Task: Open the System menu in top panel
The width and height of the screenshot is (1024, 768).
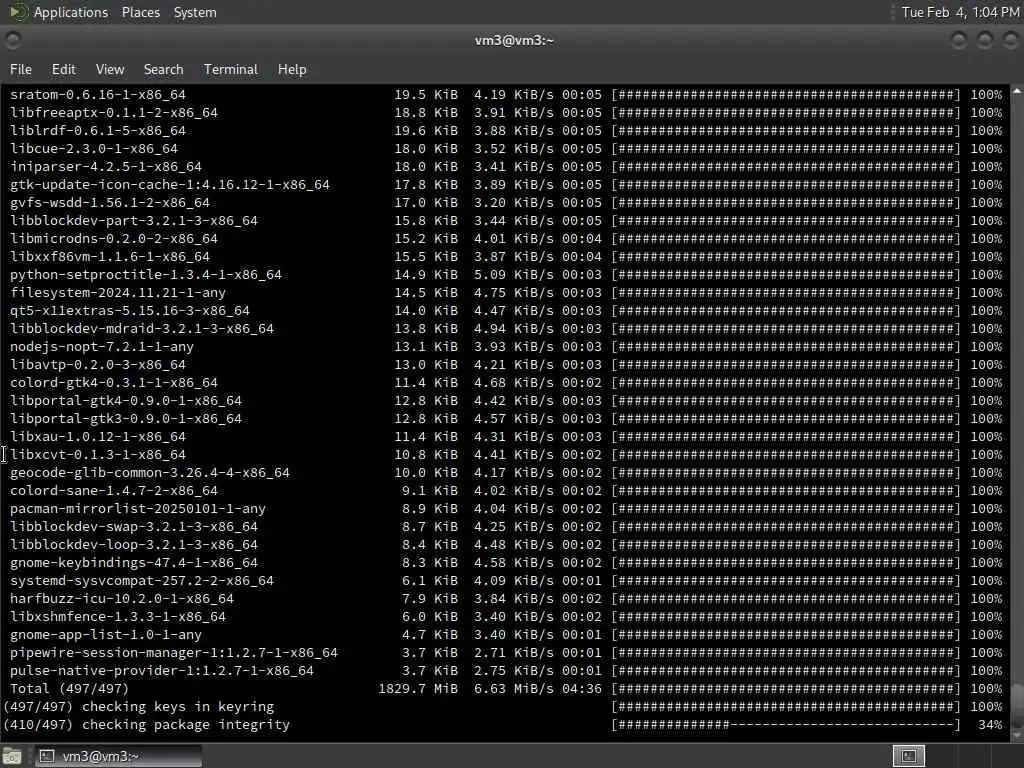Action: tap(195, 12)
